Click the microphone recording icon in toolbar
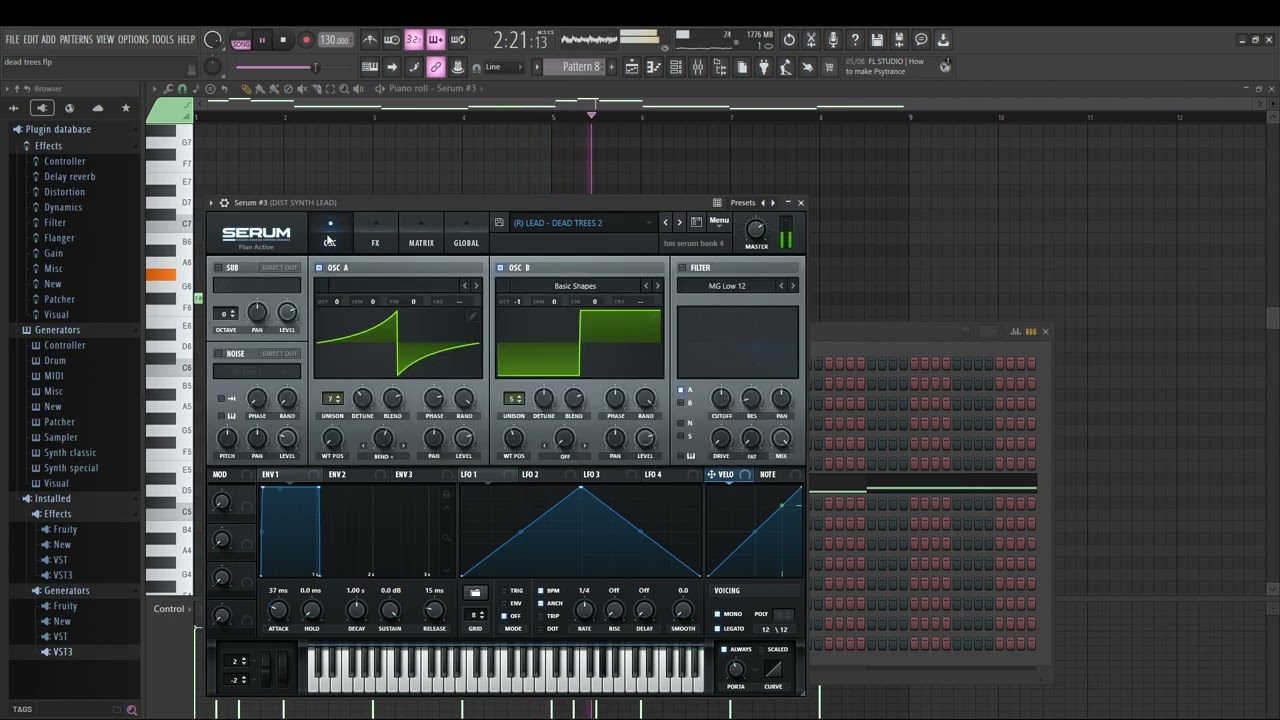The height and width of the screenshot is (720, 1280). [833, 40]
